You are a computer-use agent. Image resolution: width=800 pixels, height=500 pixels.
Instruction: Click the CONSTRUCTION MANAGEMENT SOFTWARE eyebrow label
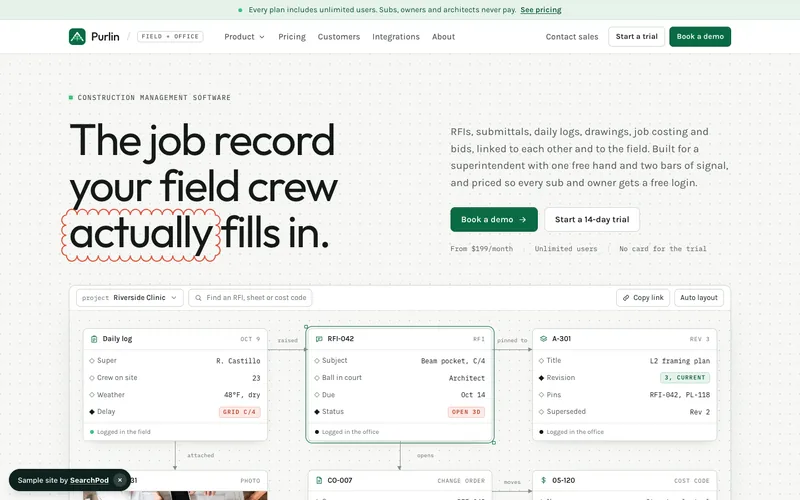154,97
